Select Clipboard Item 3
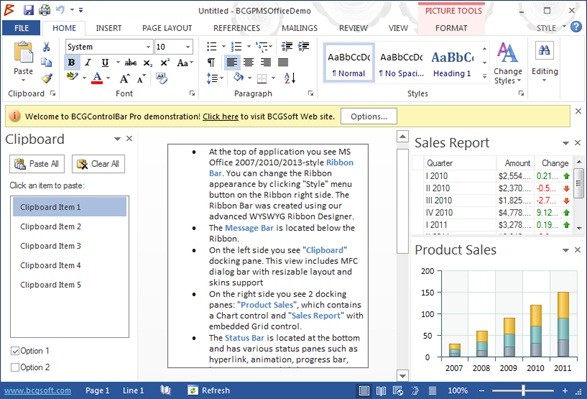Viewport: 587px width, 399px height. pyautogui.click(x=70, y=246)
